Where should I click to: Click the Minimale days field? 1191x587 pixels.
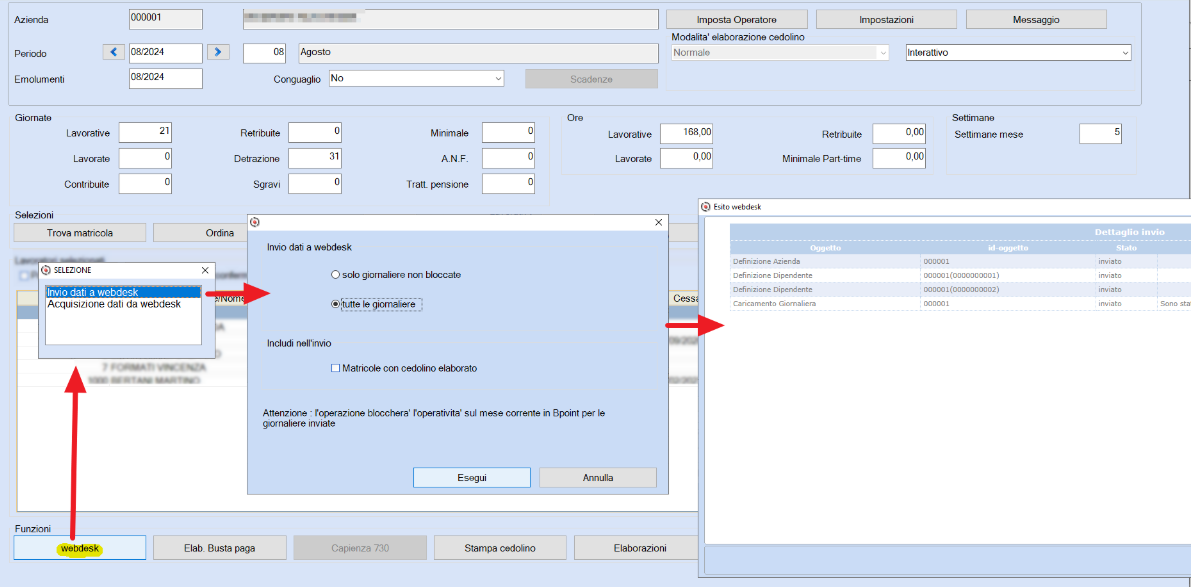pos(508,132)
